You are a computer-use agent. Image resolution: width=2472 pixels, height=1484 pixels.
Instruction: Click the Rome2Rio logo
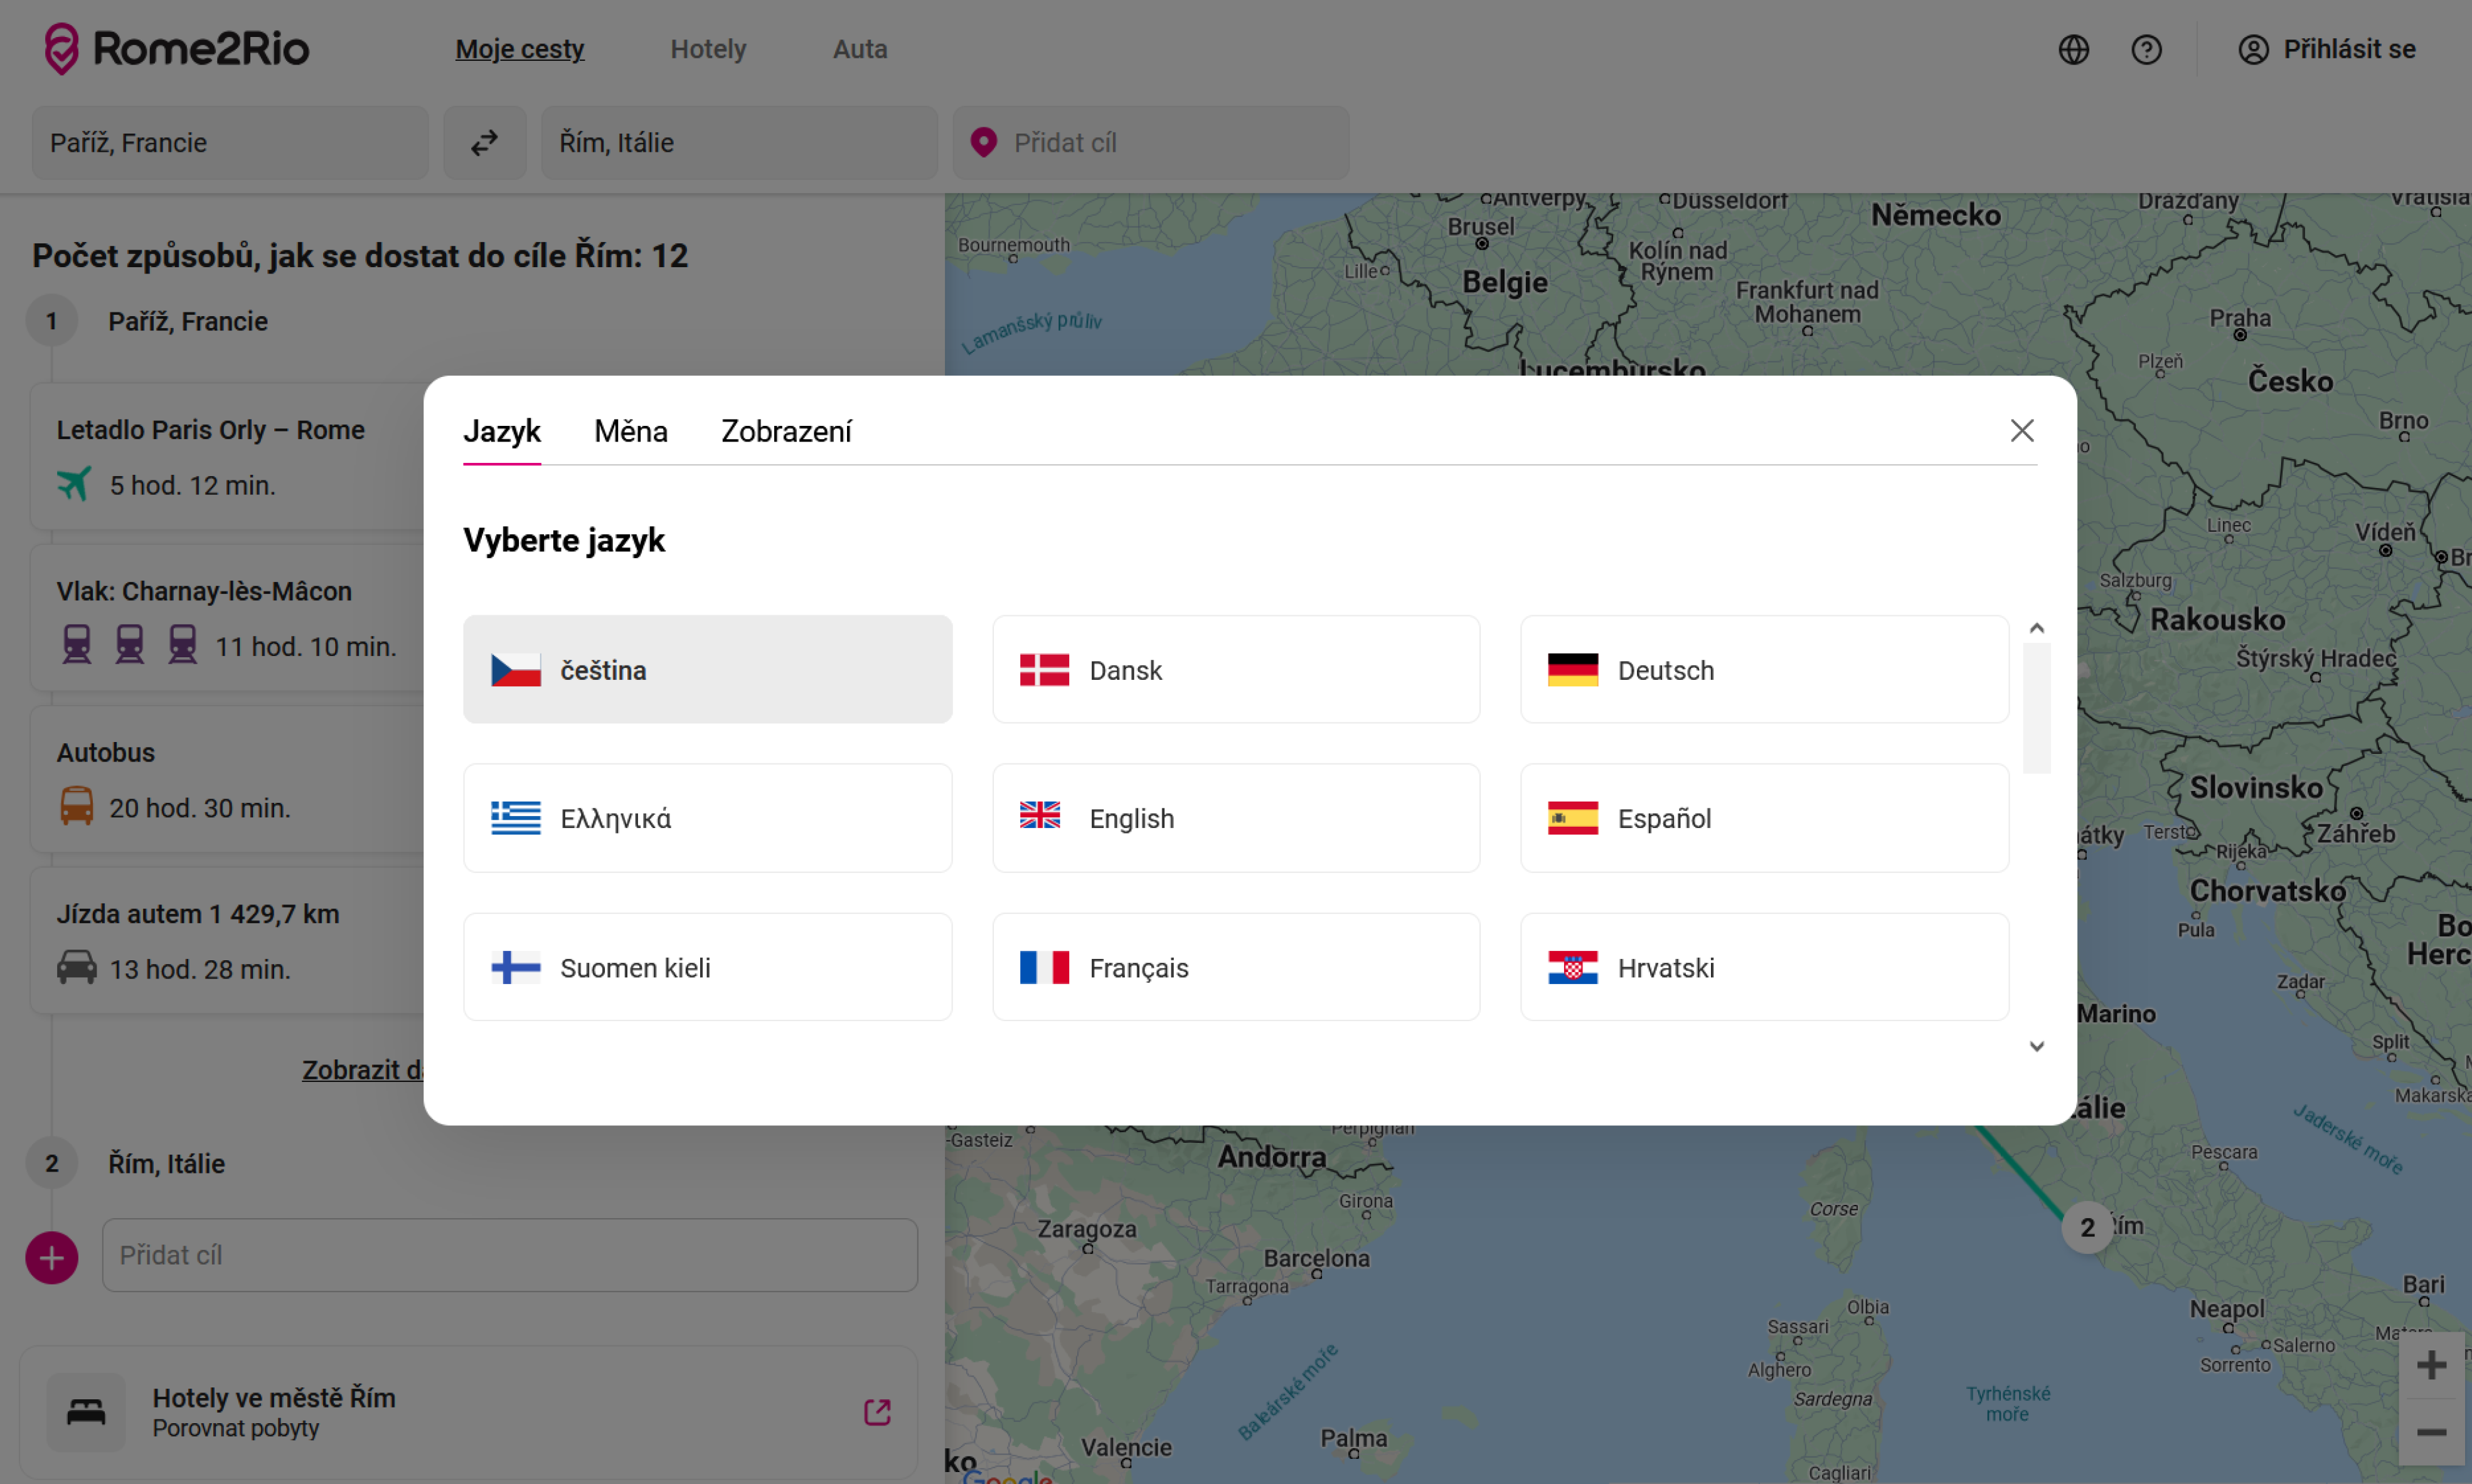[177, 48]
